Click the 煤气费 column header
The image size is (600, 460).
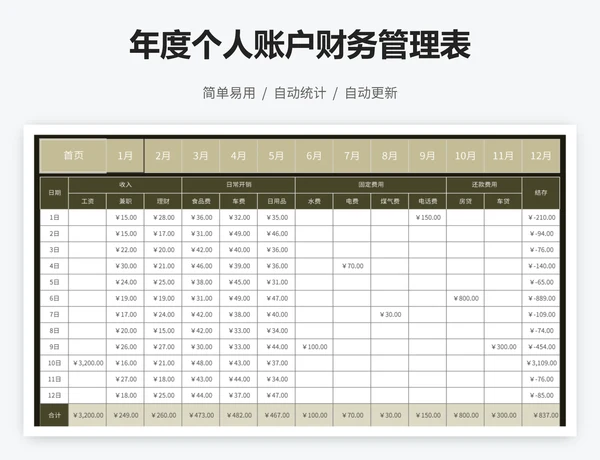(x=390, y=201)
